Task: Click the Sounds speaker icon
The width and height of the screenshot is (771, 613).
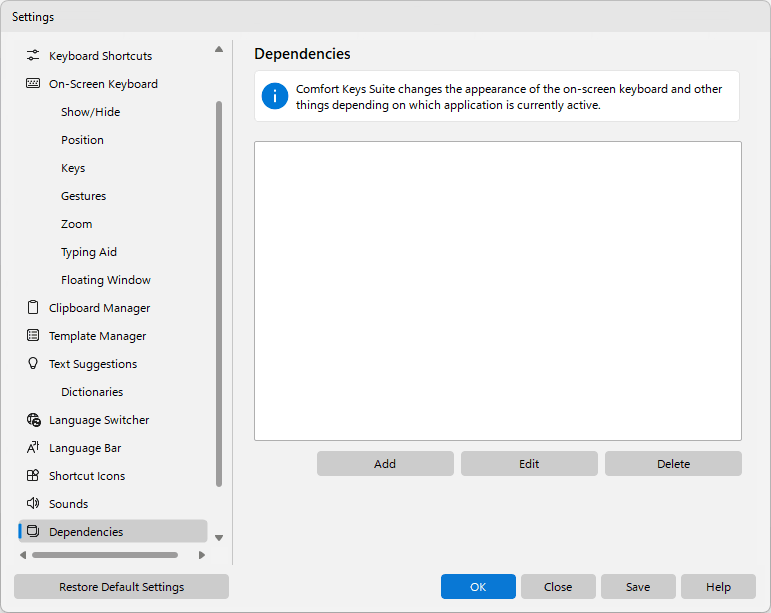Action: pyautogui.click(x=33, y=503)
